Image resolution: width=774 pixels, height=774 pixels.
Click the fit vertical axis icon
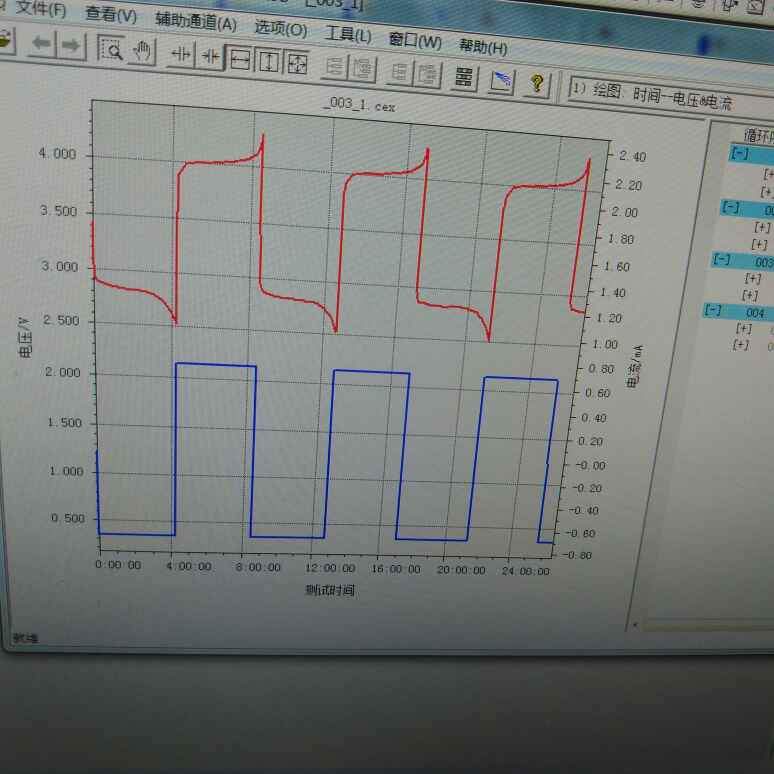point(269,62)
